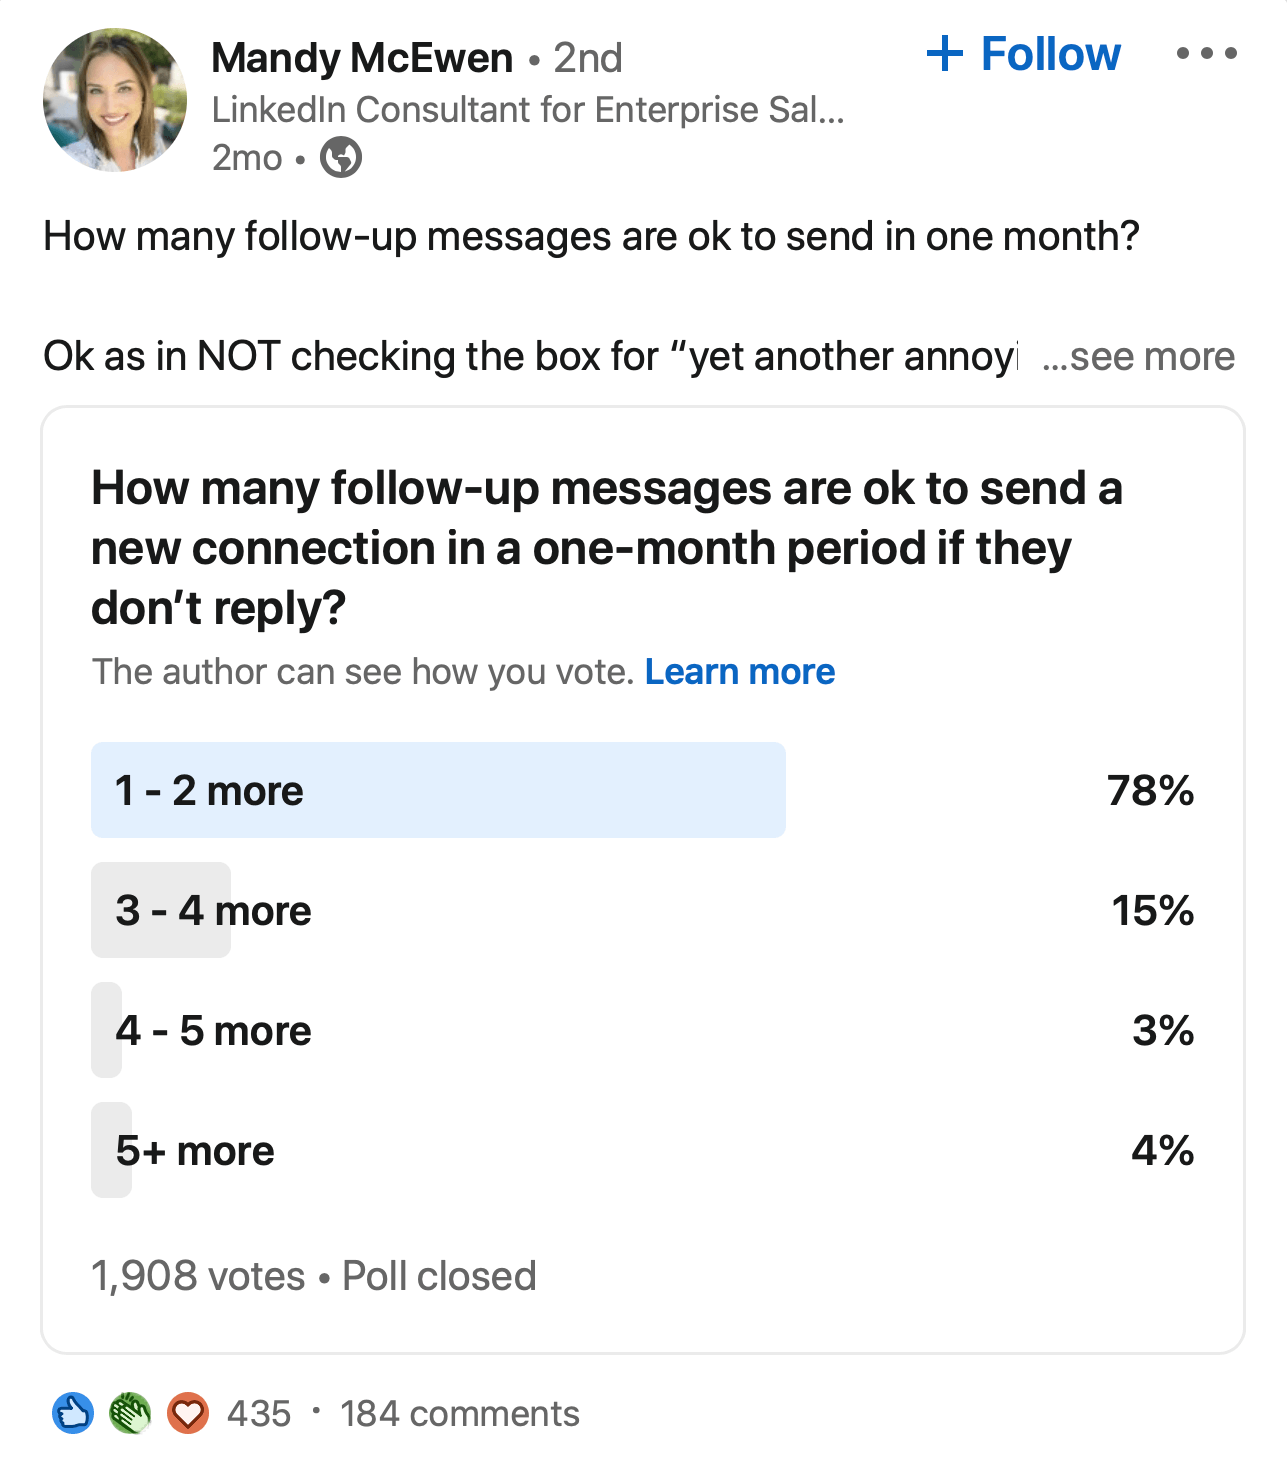Follow Mandy McEwen
This screenshot has width=1287, height=1462.
click(x=1024, y=54)
